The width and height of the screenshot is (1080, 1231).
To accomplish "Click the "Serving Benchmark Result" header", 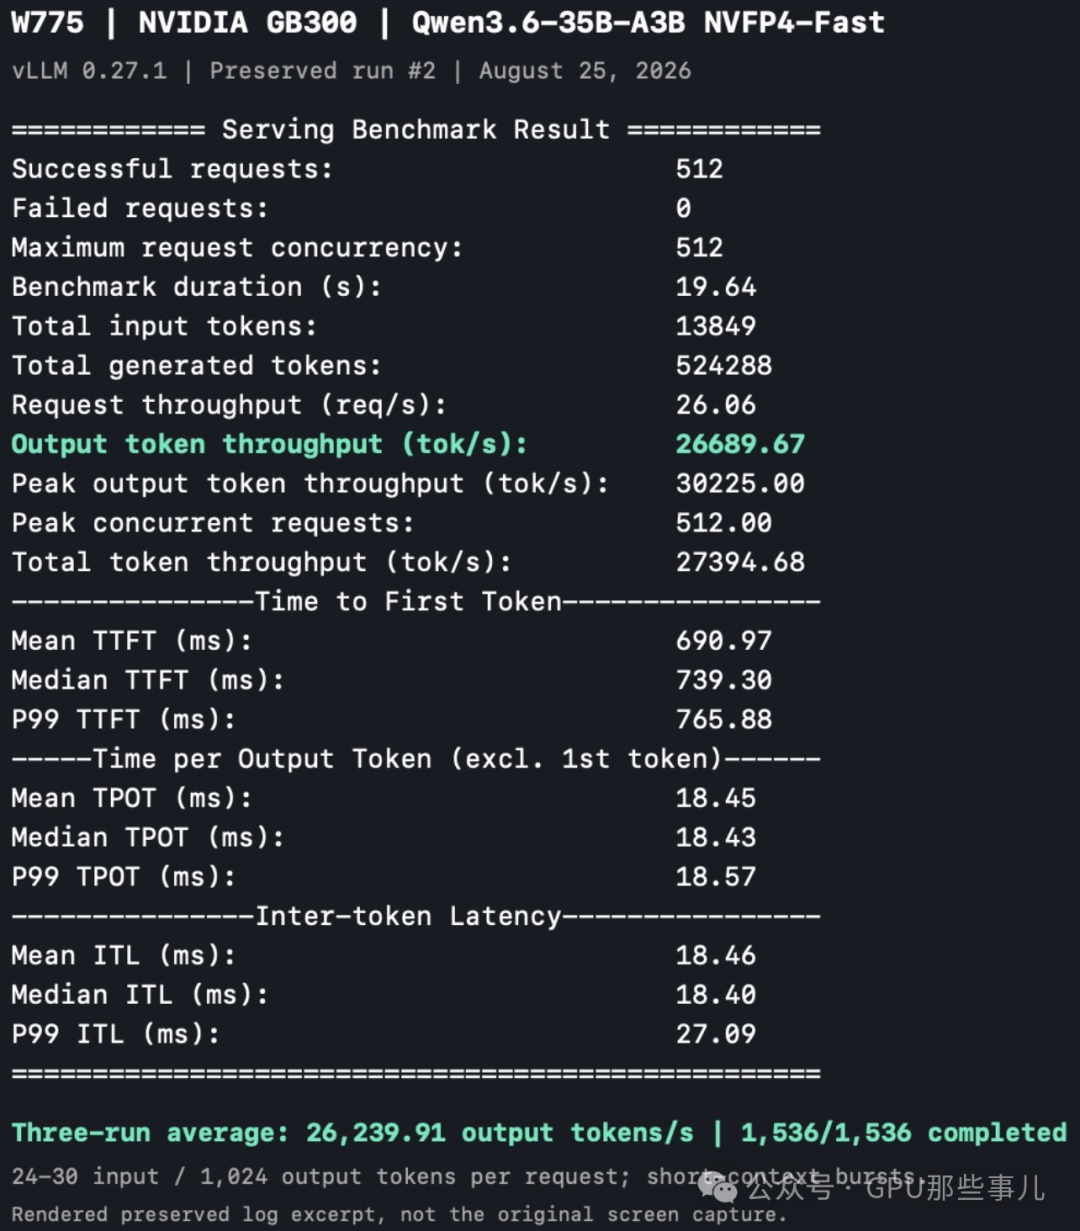I will point(415,129).
